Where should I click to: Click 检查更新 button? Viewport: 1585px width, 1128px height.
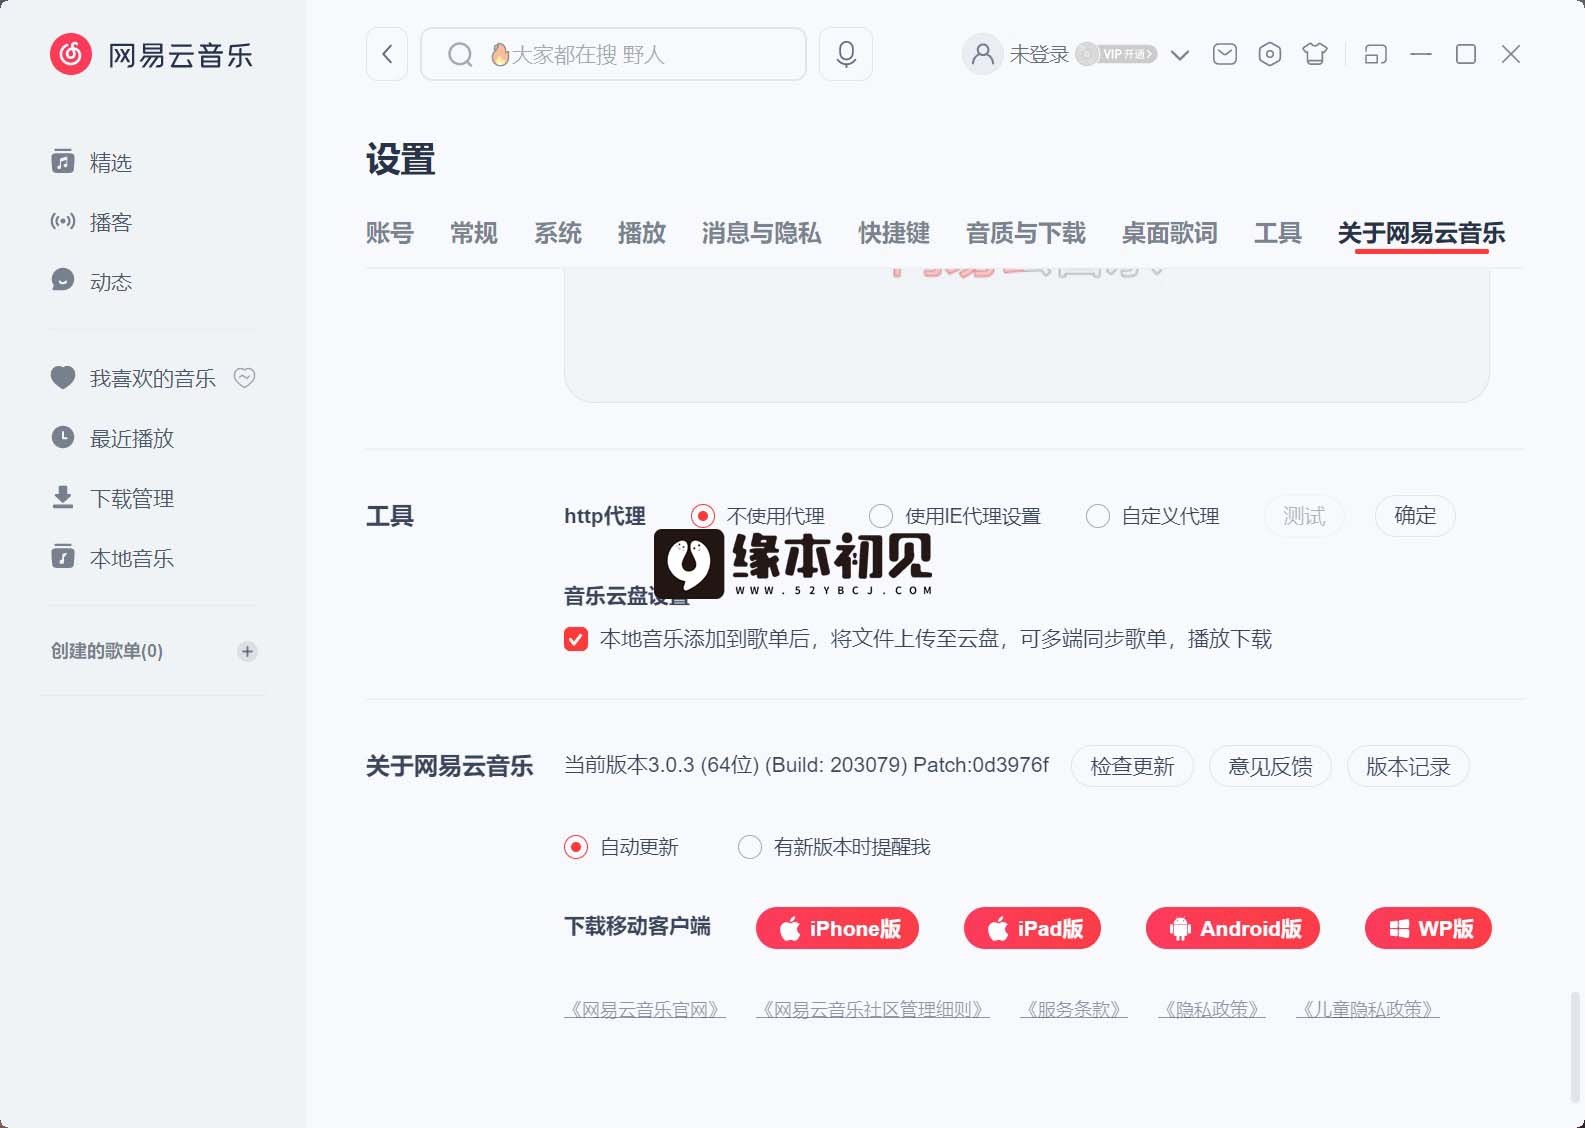[x=1132, y=766]
